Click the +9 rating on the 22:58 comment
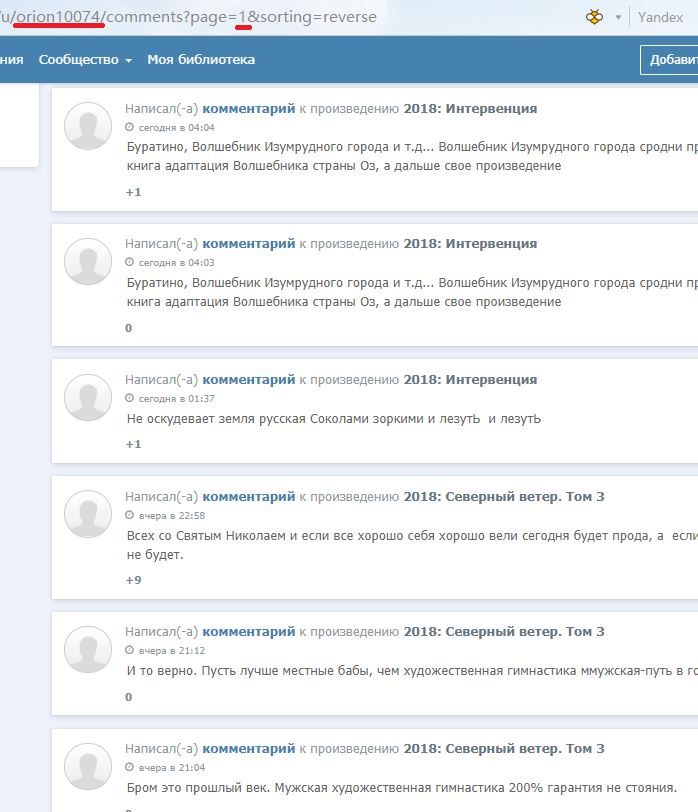The image size is (698, 812). coord(133,580)
